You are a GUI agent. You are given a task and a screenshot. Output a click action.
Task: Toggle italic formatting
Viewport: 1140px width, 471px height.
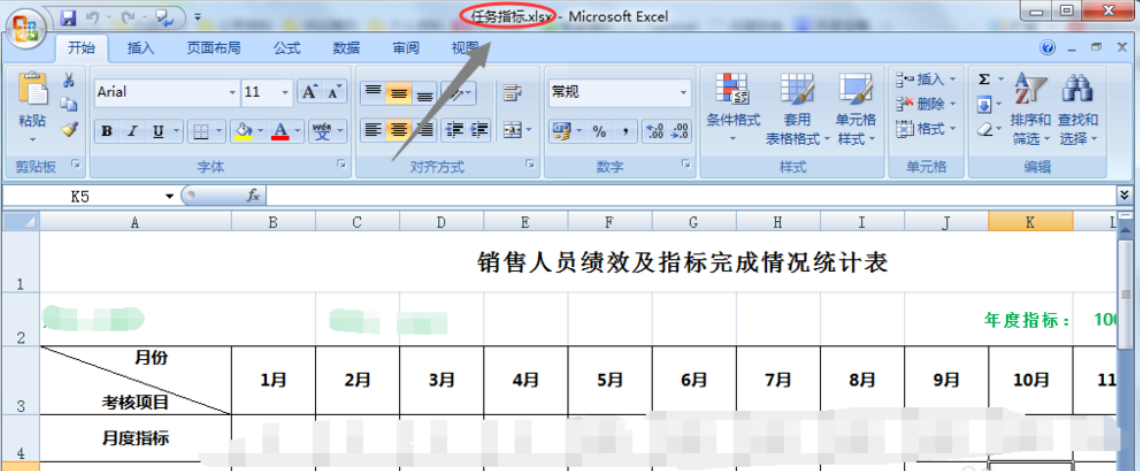click(132, 131)
